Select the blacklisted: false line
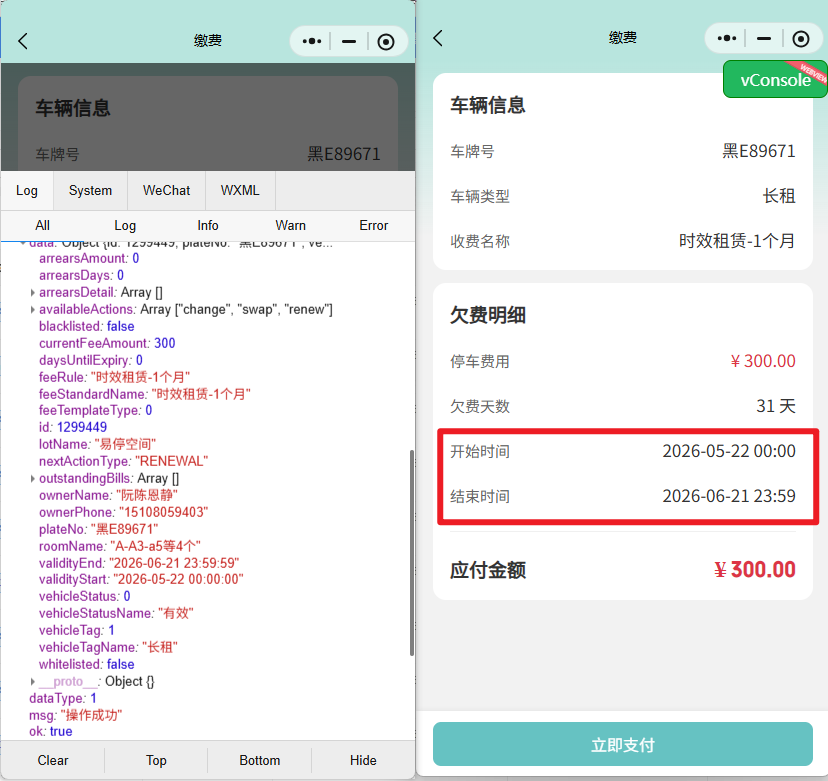 pyautogui.click(x=87, y=326)
